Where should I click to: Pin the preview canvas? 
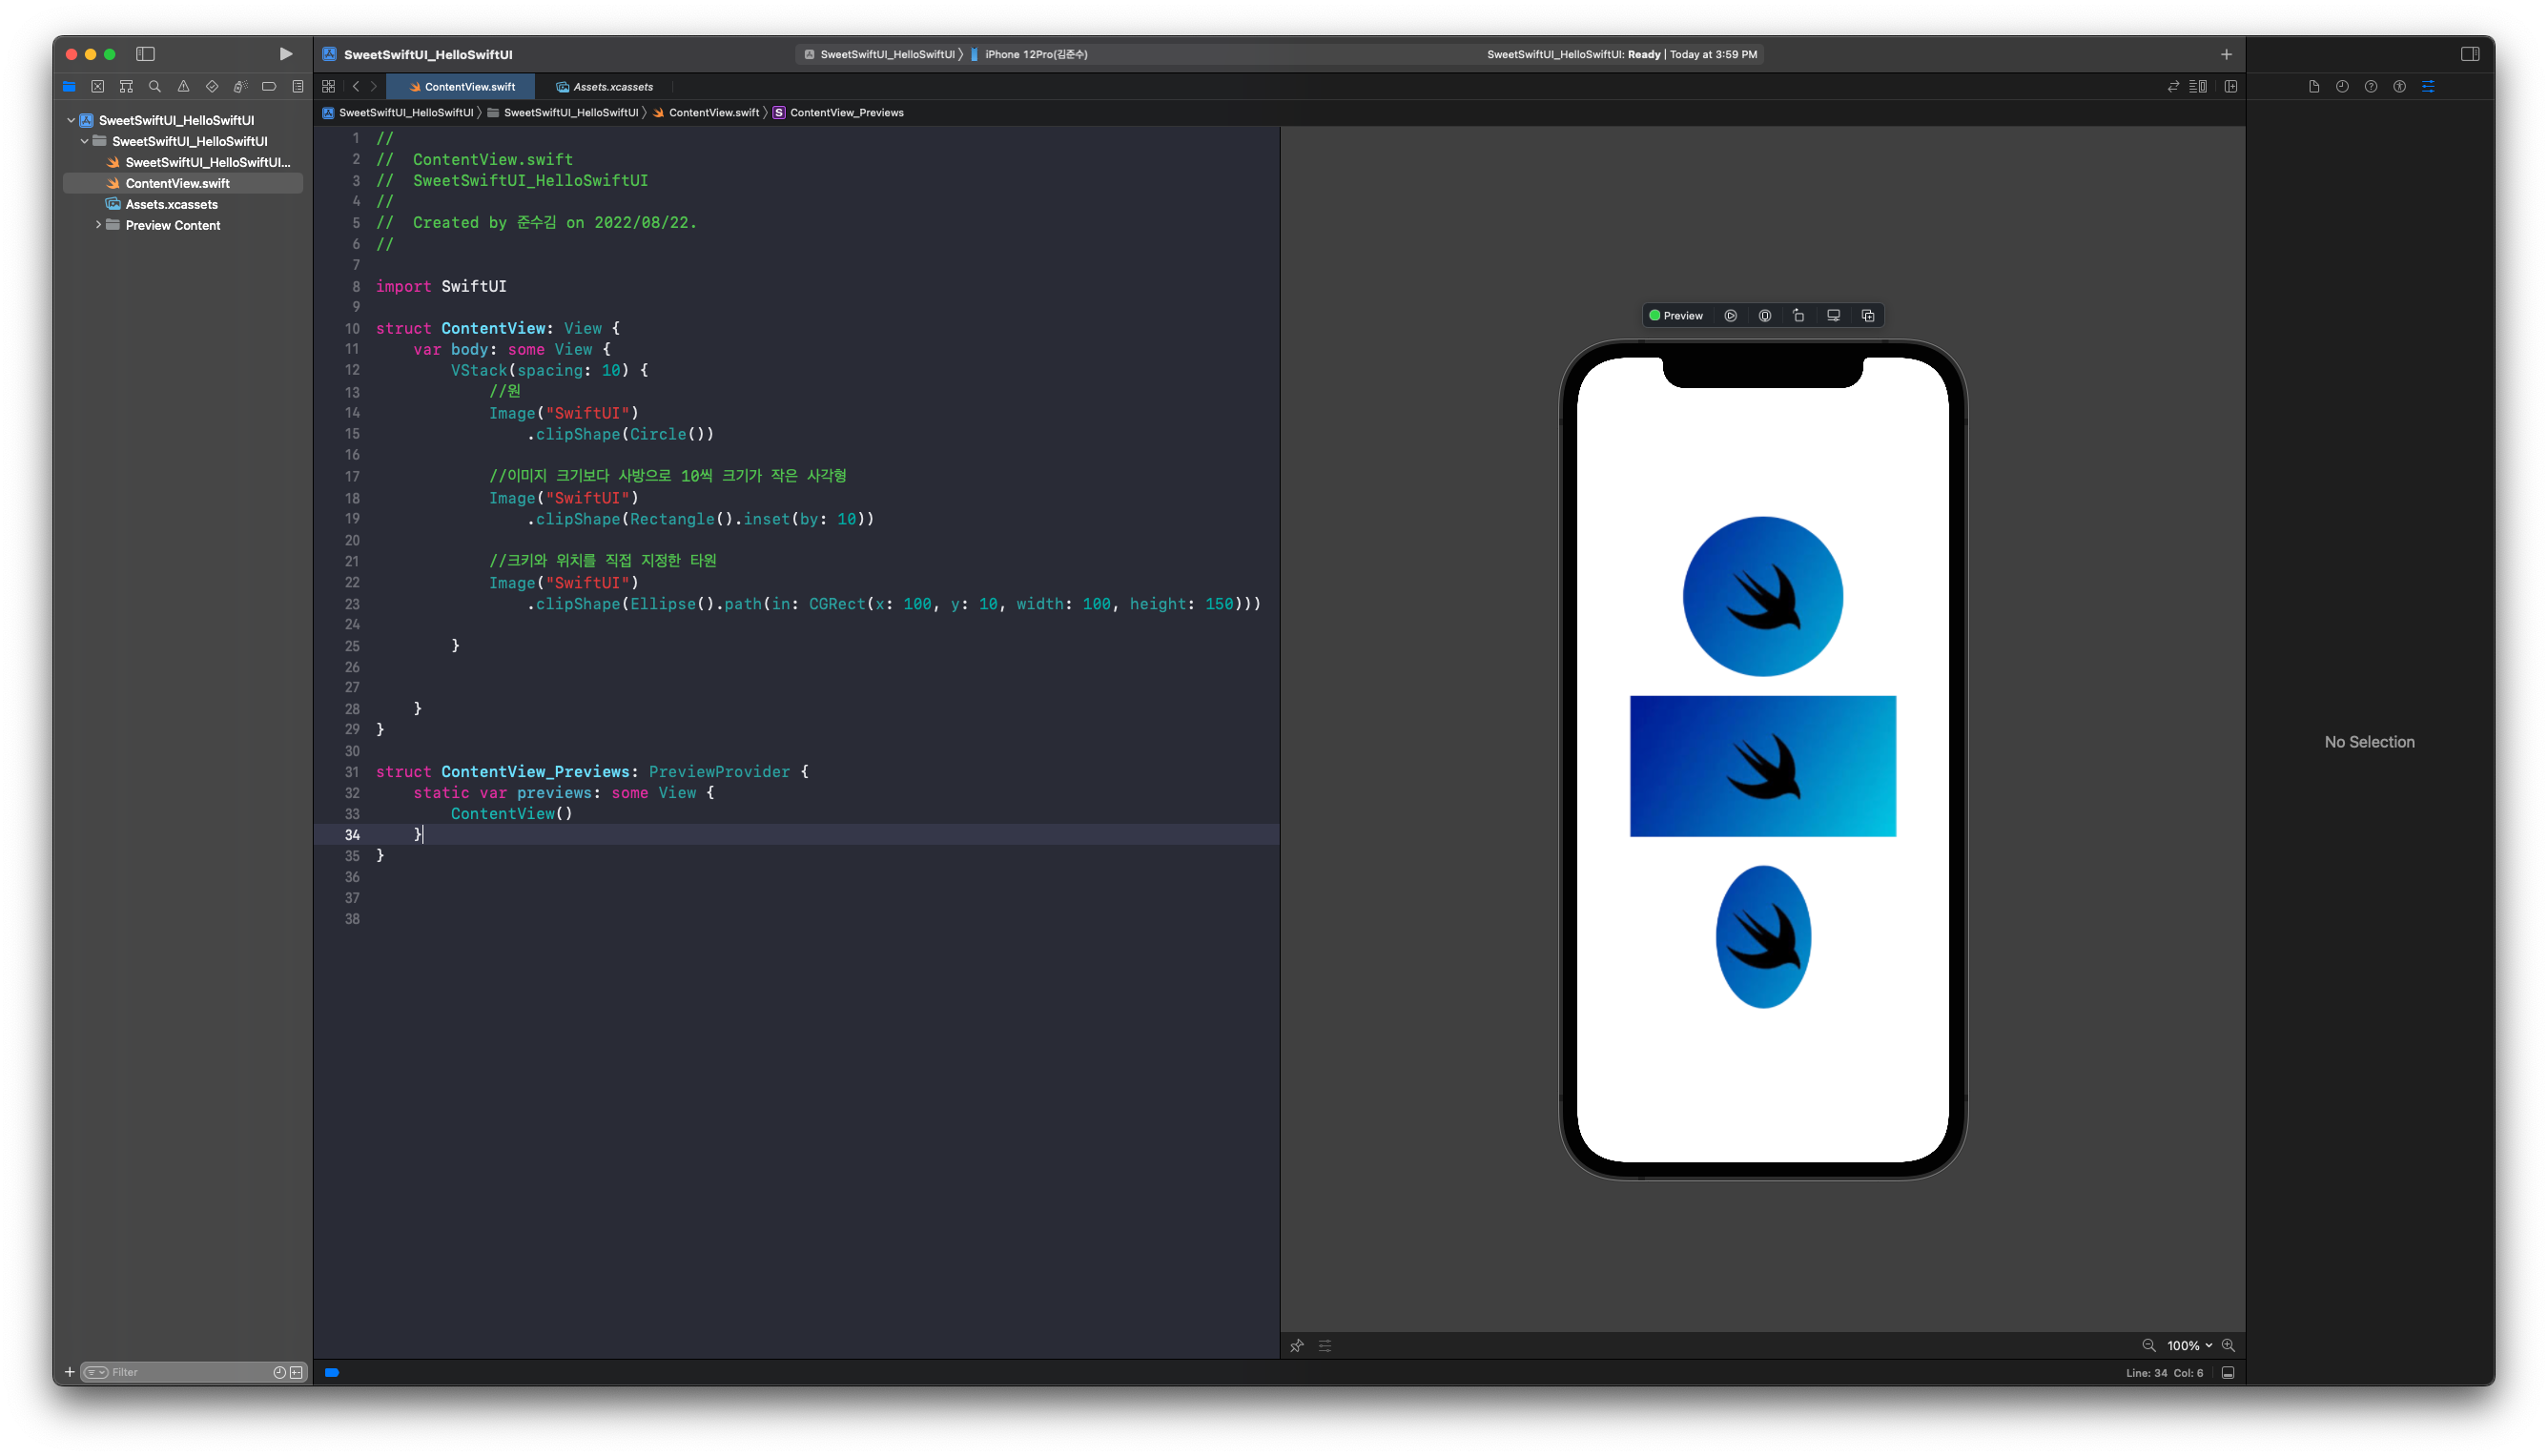pos(1297,1346)
